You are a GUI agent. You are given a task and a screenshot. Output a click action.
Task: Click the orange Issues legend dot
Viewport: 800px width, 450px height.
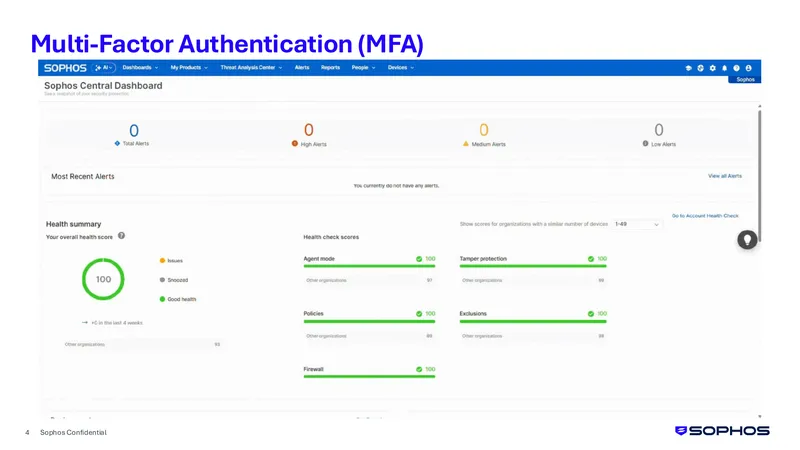pyautogui.click(x=162, y=261)
